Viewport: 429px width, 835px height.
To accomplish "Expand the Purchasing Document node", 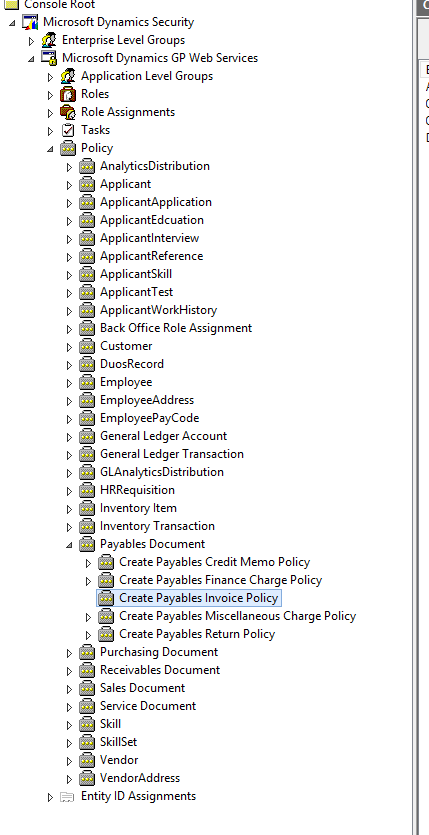I will click(x=69, y=653).
